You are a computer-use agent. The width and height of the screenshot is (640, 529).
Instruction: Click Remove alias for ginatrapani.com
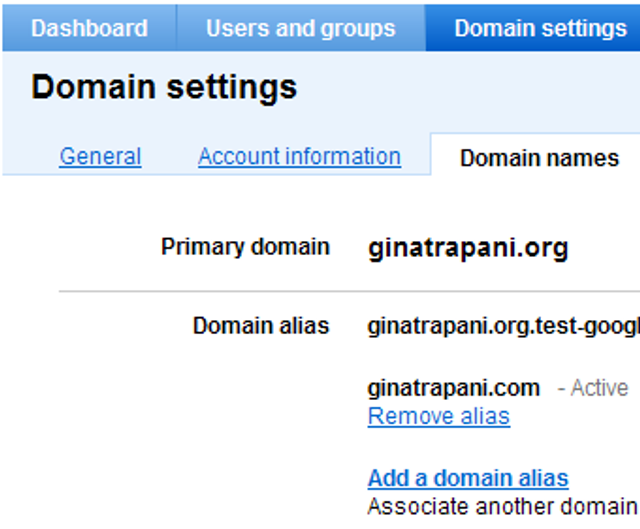(x=439, y=416)
